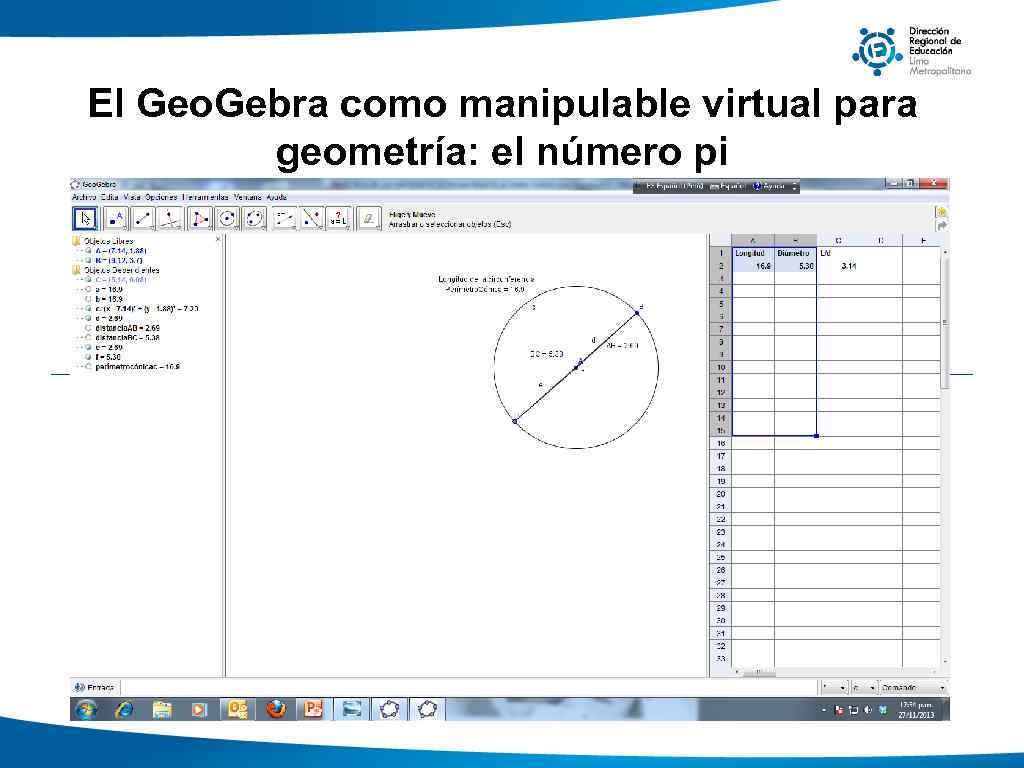Select the New Point tool
This screenshot has height=768, width=1024.
(116, 219)
